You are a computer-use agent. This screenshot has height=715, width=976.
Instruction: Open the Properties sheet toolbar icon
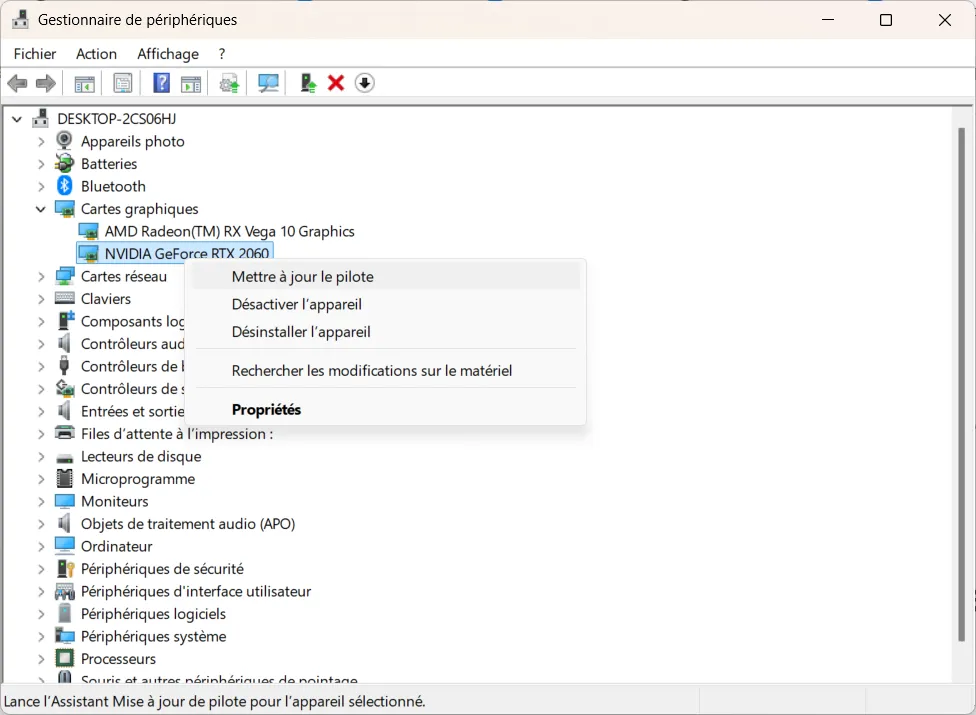pos(123,83)
